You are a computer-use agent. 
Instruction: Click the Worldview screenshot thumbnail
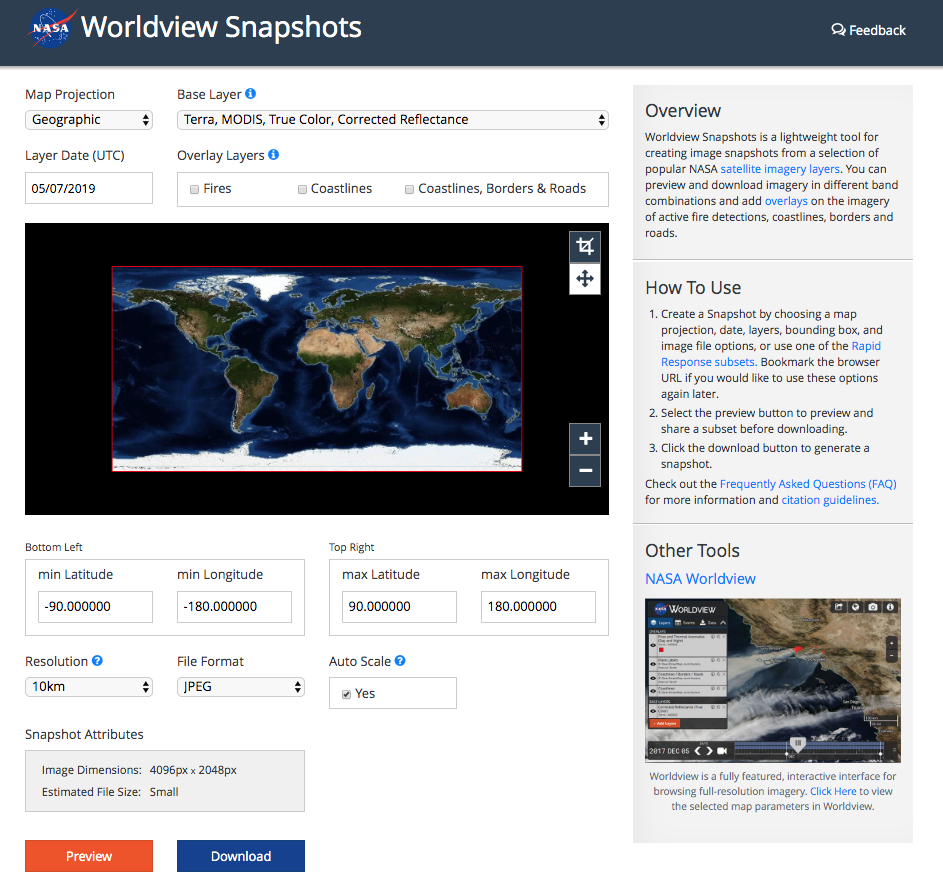pyautogui.click(x=773, y=681)
